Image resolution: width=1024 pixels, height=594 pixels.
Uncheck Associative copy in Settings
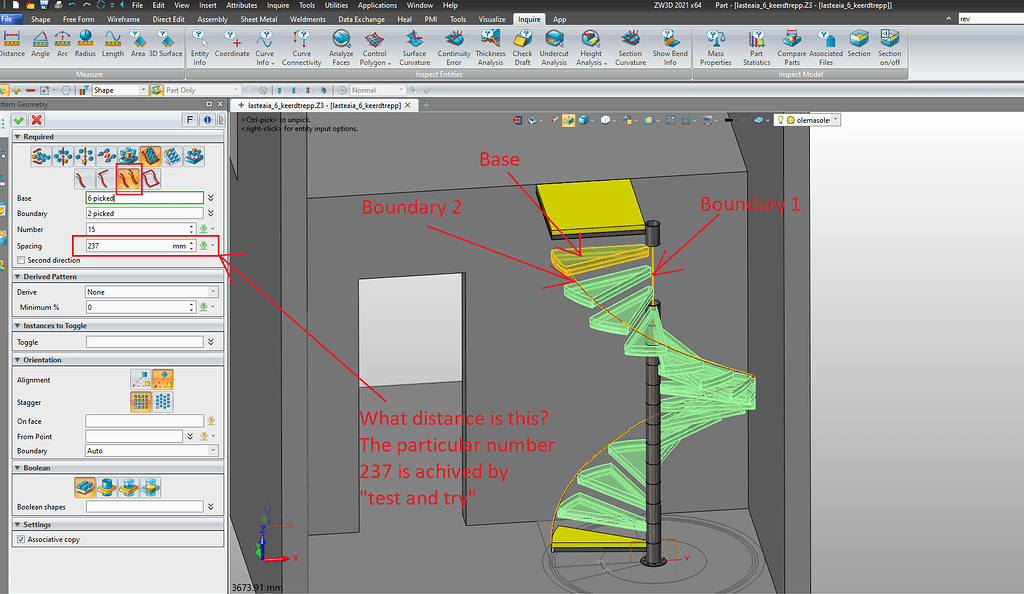coord(21,539)
